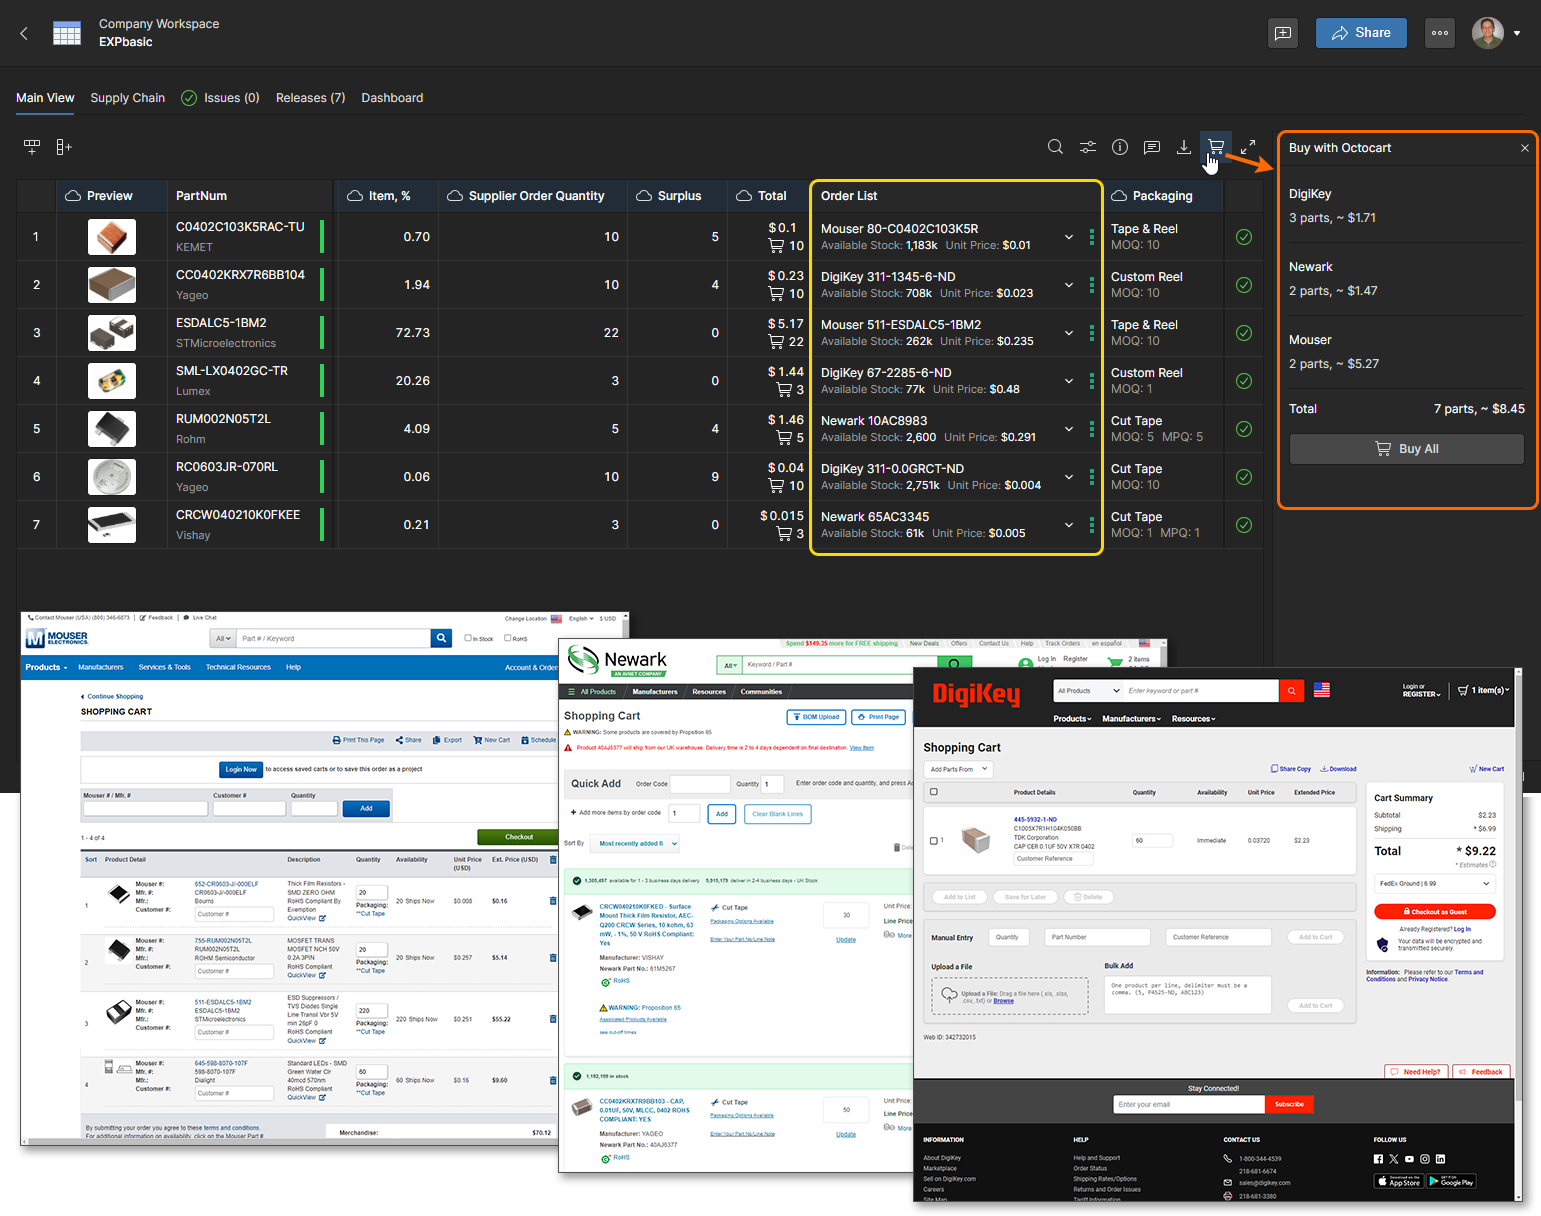This screenshot has width=1541, height=1216.
Task: Click DigiKey US flag country icon
Action: coord(1322,690)
